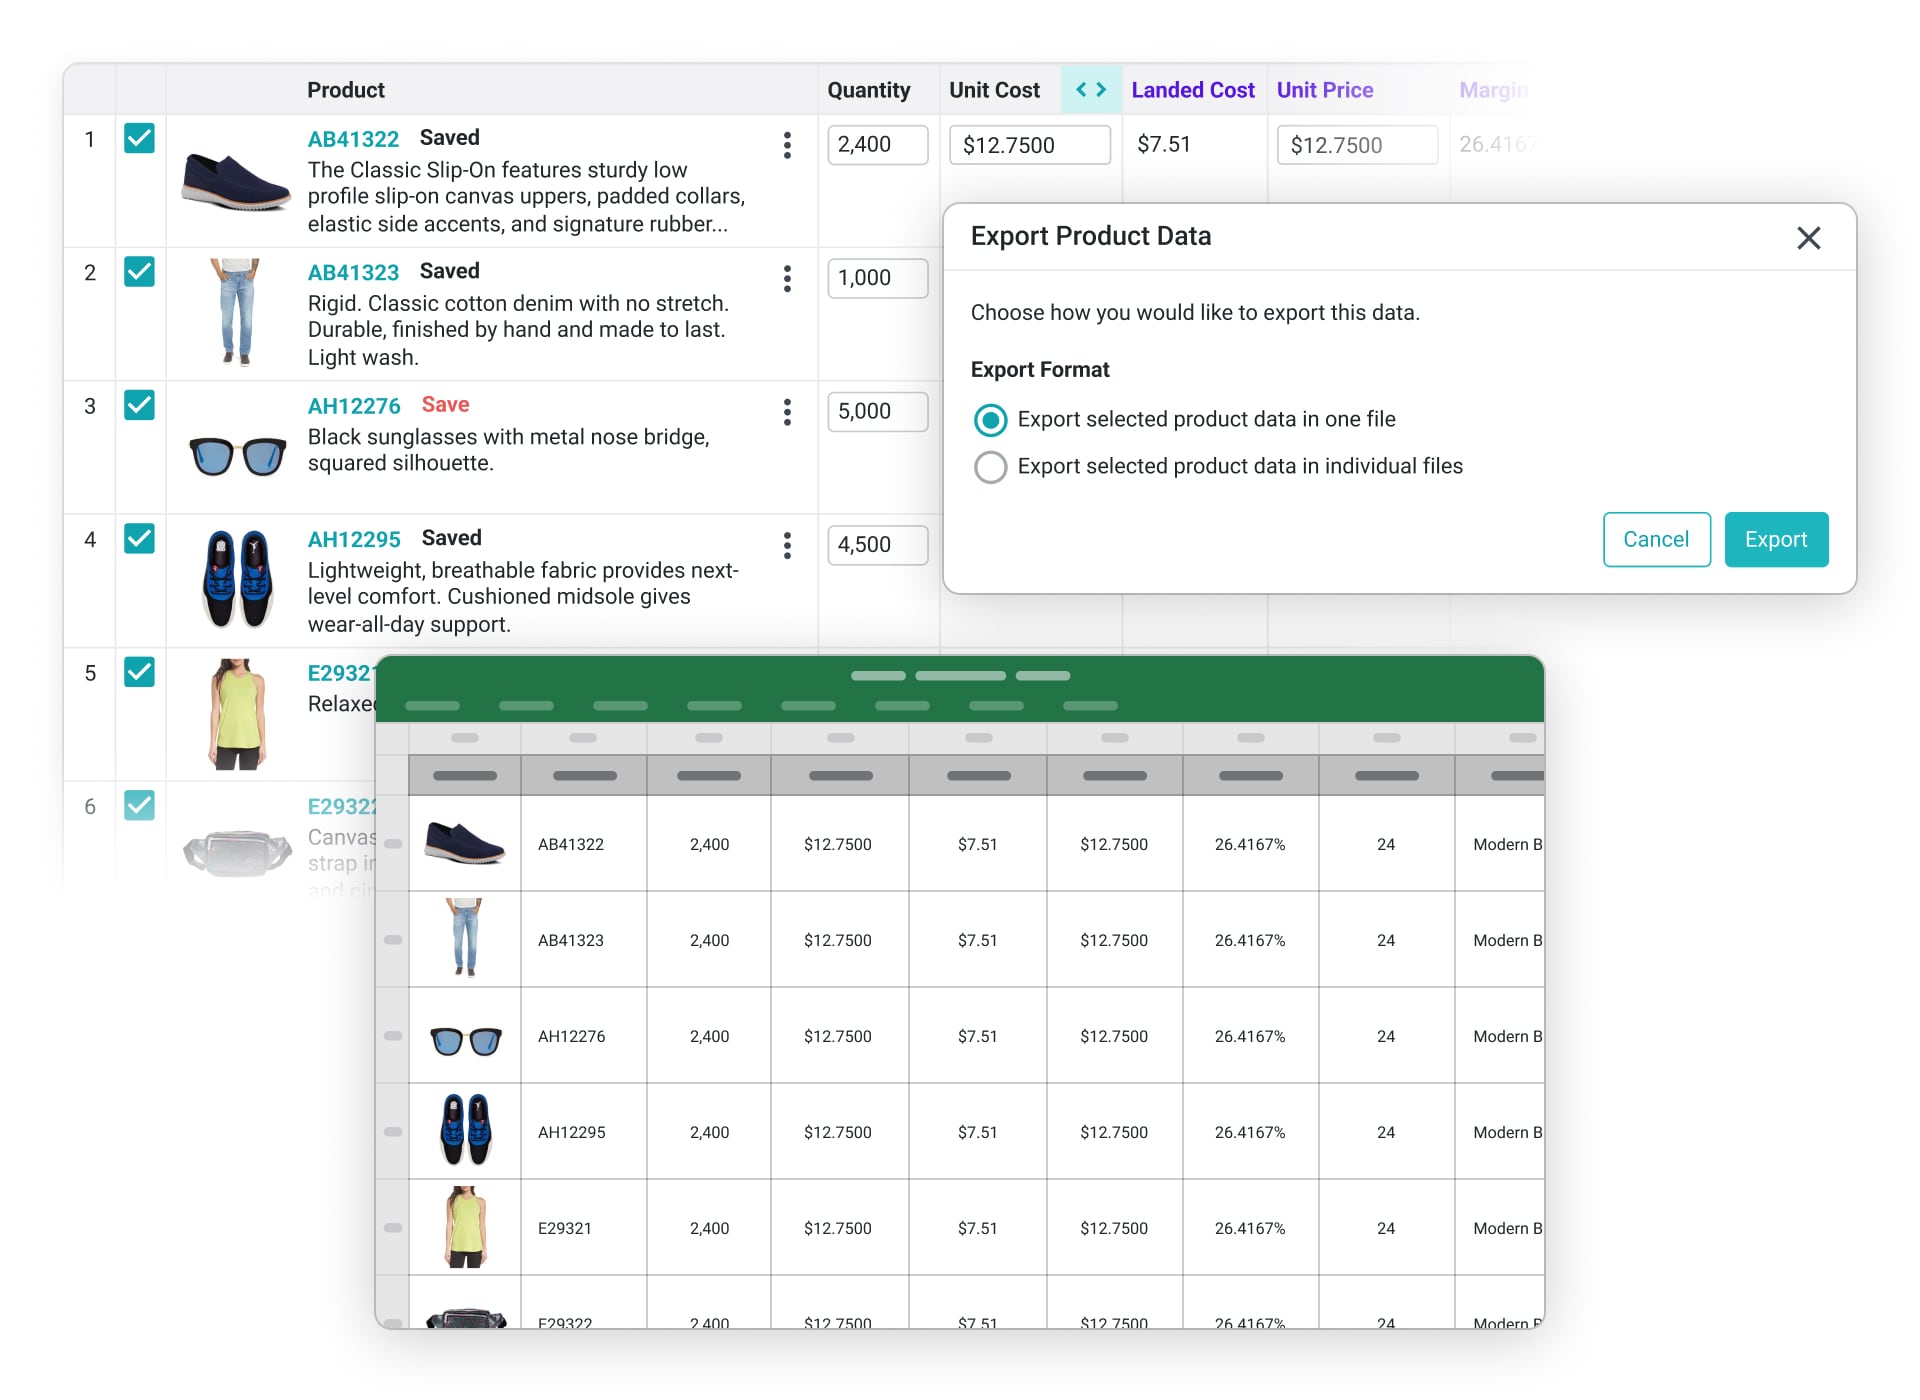This screenshot has height=1400, width=1920.
Task: Toggle the checkbox for row 5
Action: pos(139,672)
